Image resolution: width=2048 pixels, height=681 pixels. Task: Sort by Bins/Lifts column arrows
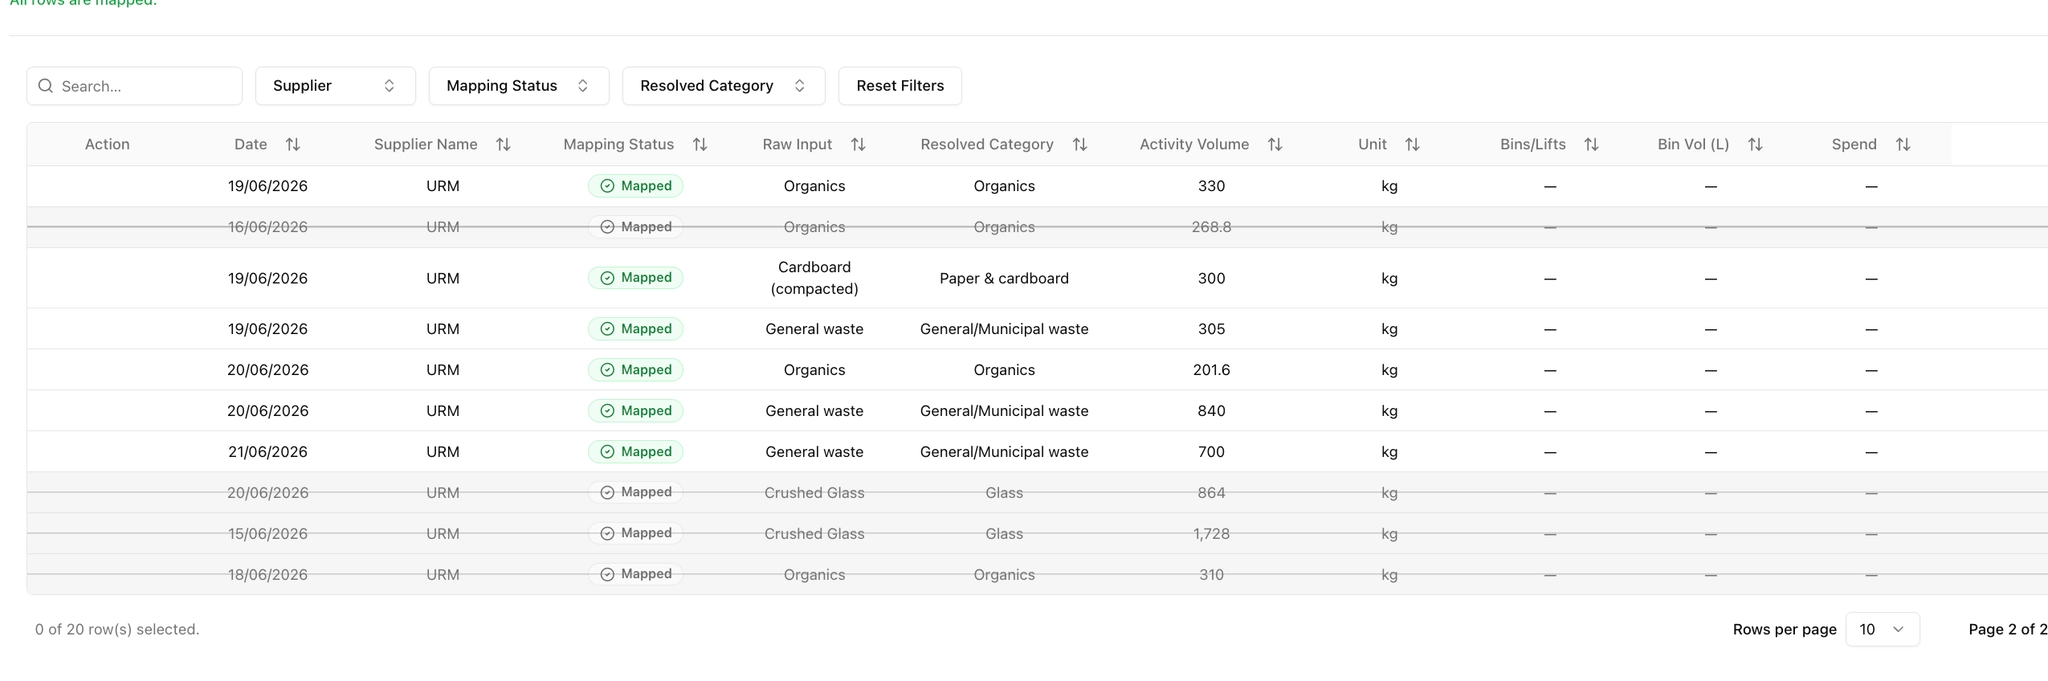(x=1591, y=144)
